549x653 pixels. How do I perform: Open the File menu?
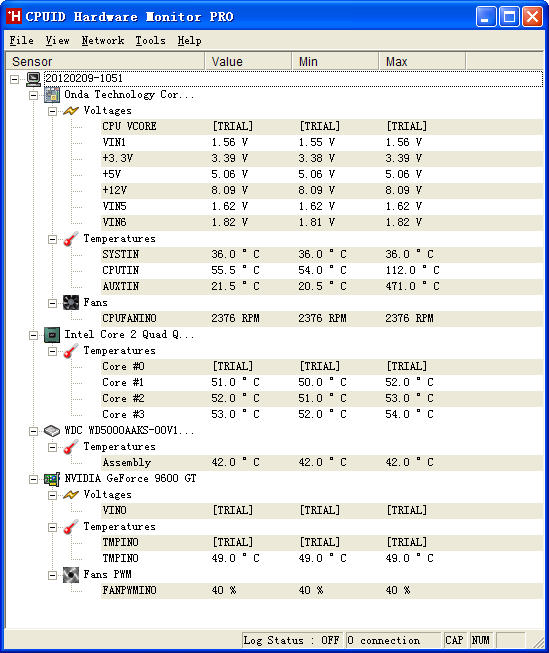pyautogui.click(x=22, y=40)
